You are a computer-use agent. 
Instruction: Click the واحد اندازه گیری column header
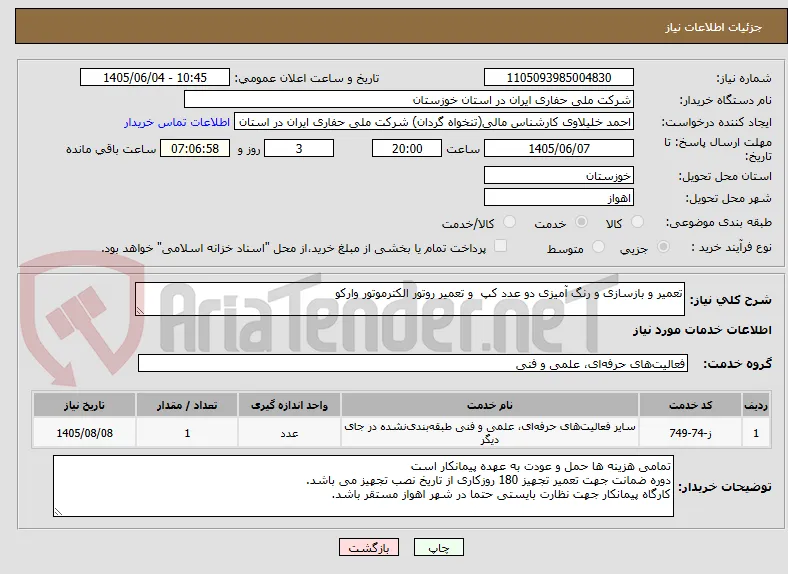(x=289, y=405)
